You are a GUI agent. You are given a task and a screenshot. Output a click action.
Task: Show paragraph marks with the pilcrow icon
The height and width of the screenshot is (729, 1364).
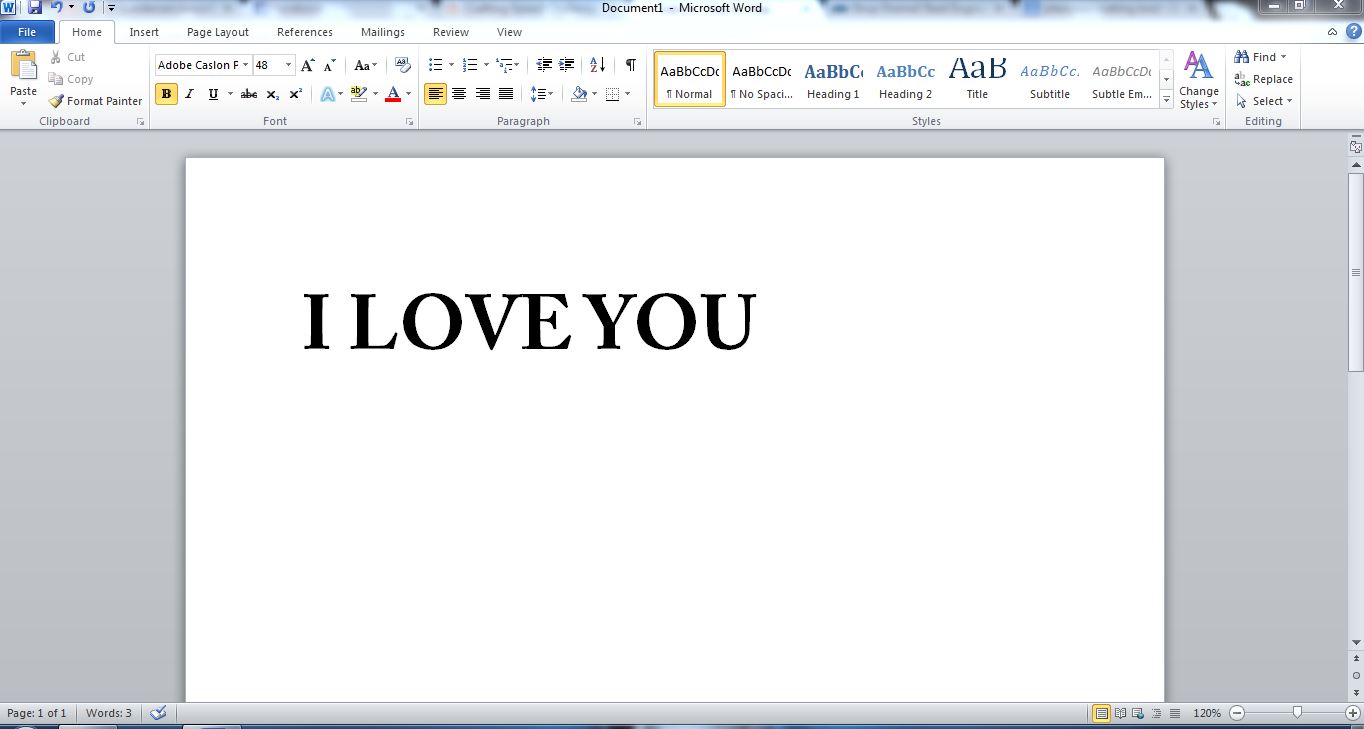631,65
